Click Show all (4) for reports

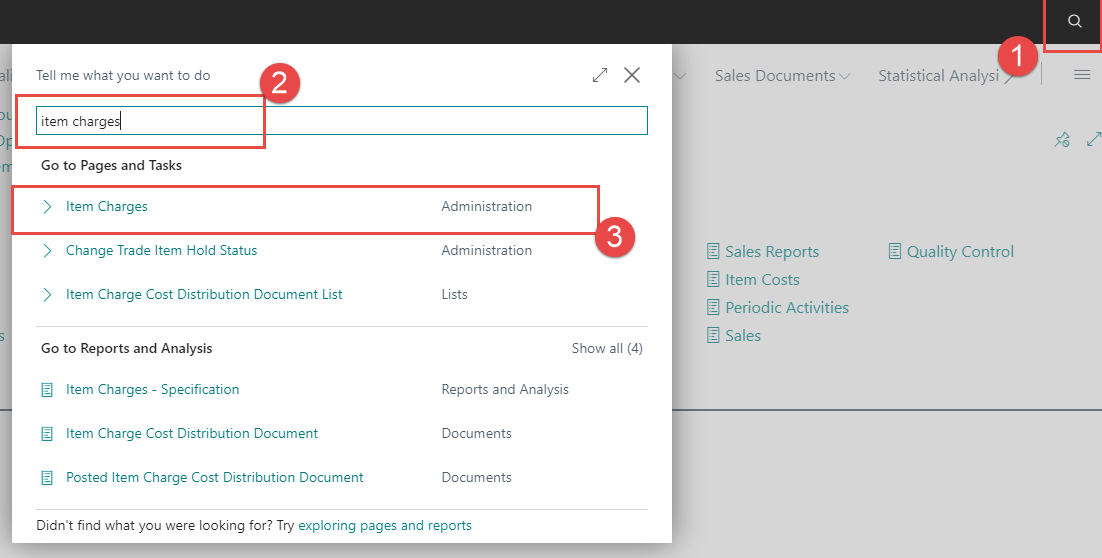pos(607,349)
